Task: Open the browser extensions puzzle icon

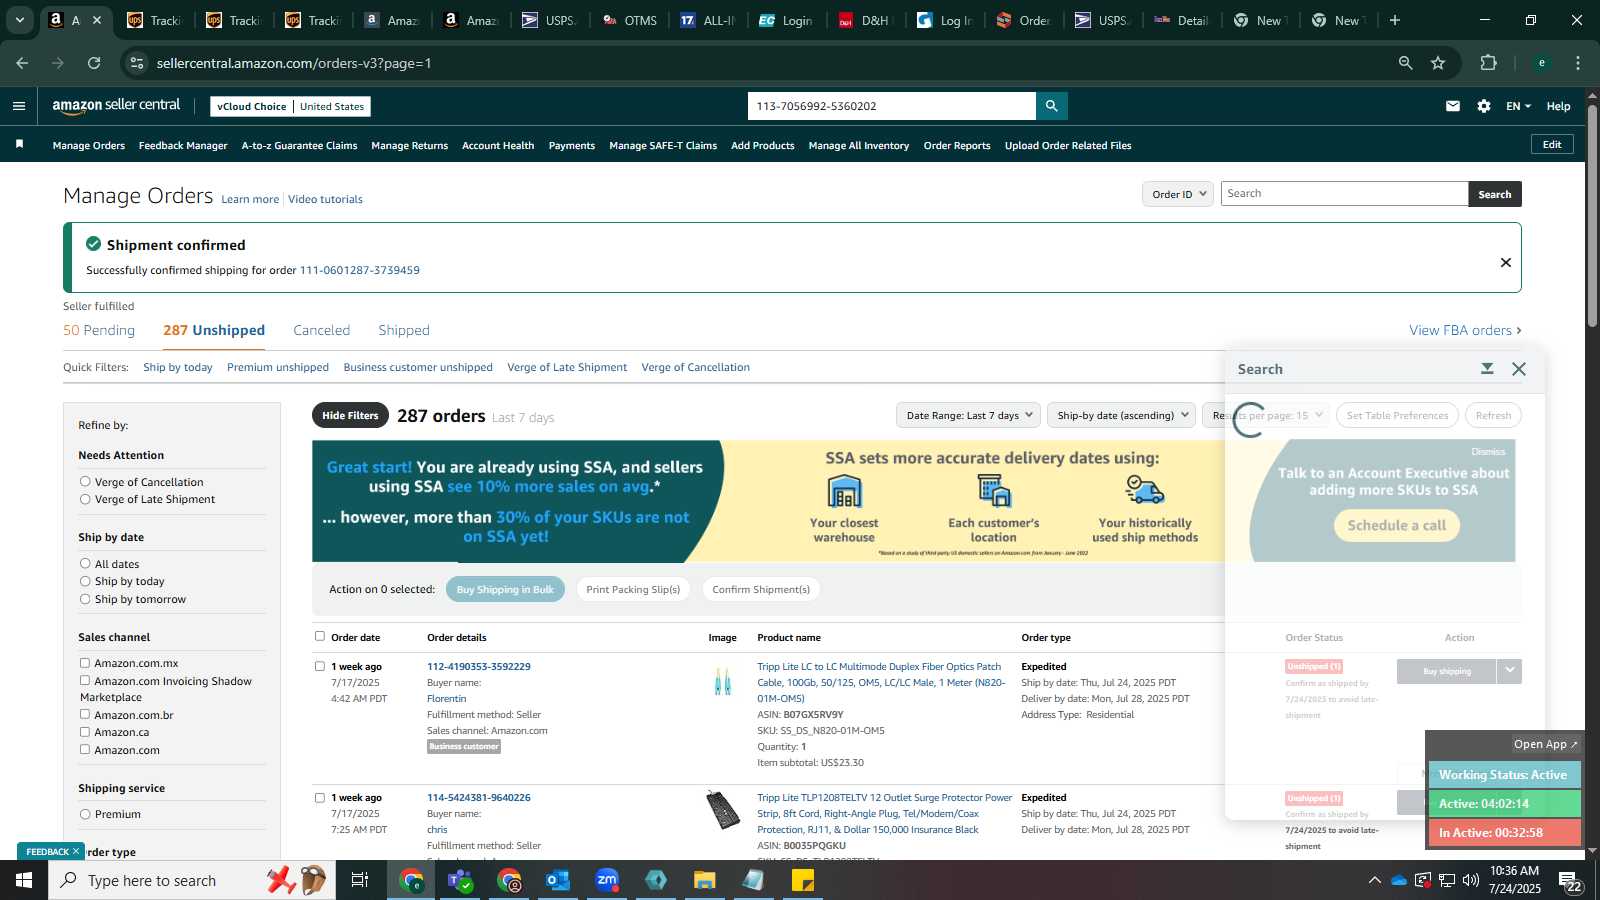Action: point(1489,63)
